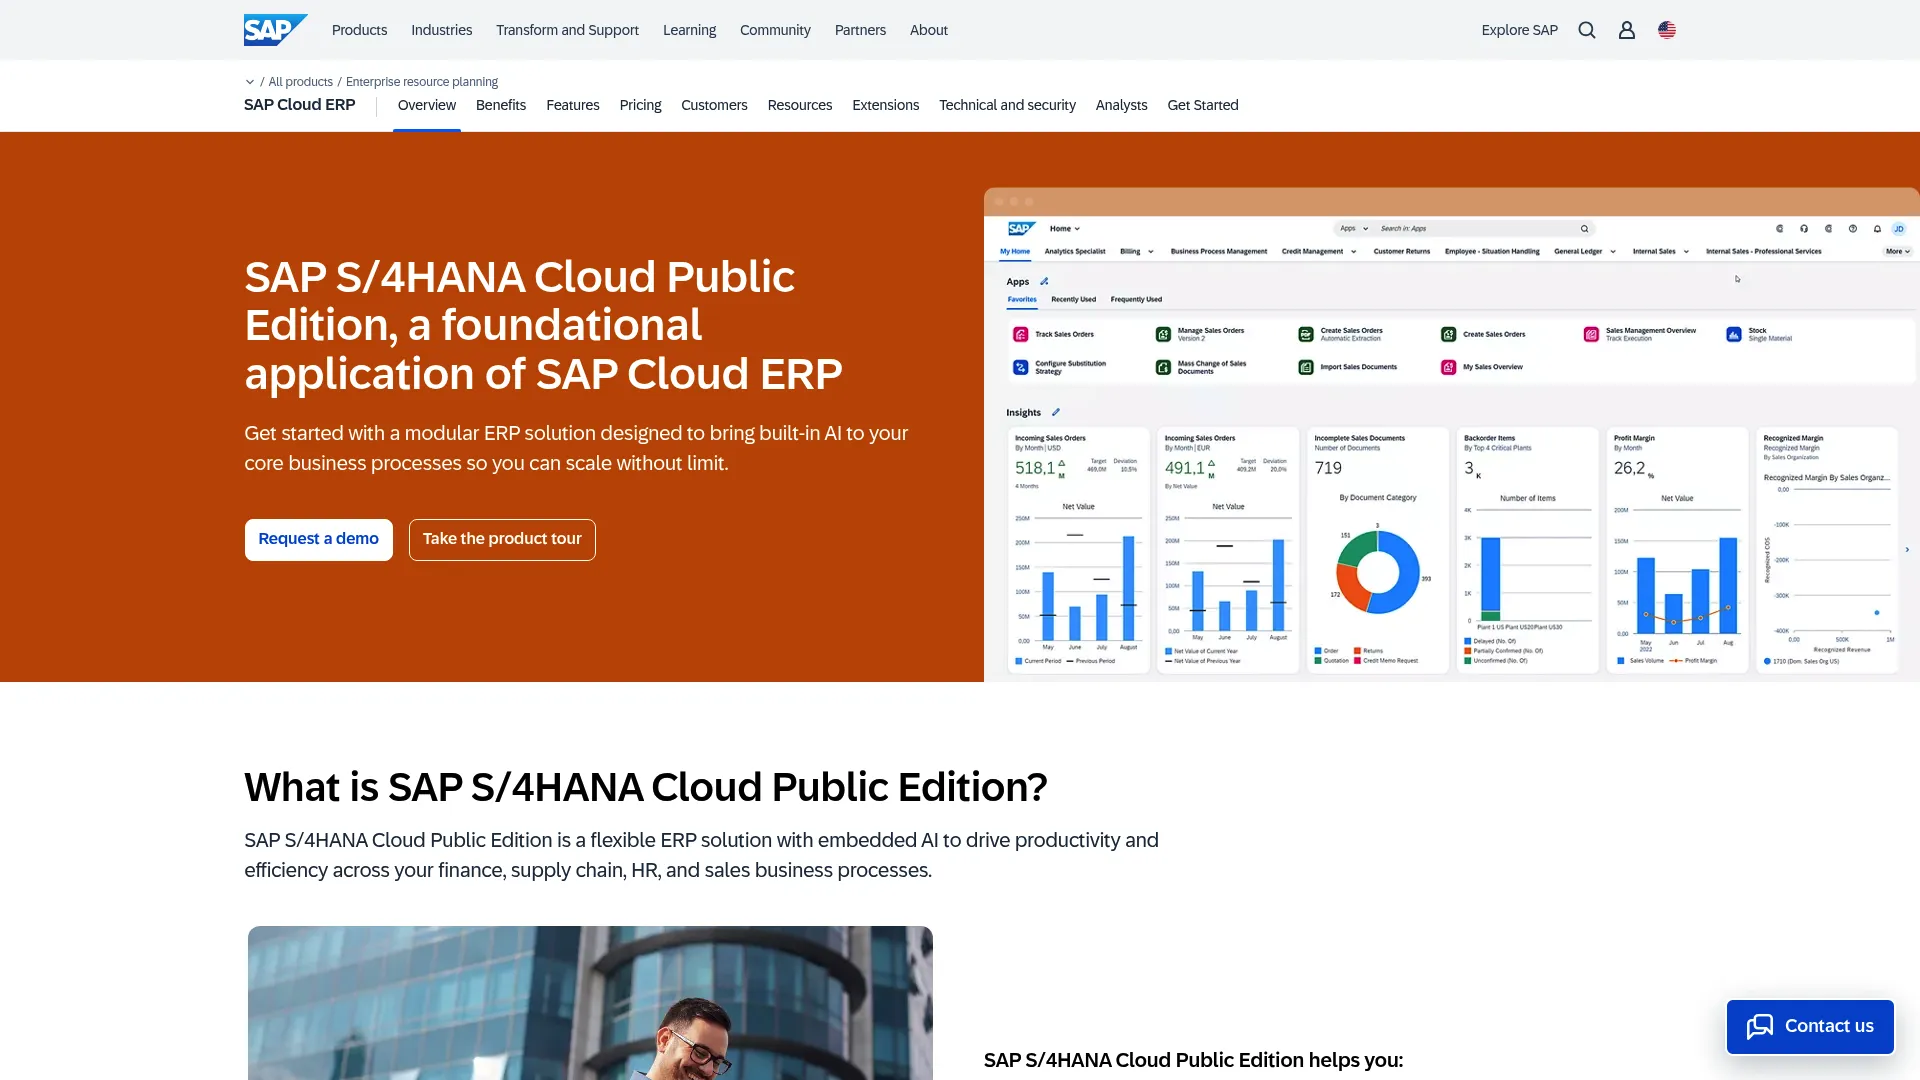
Task: Click the SAP logo in the header
Action: (275, 30)
